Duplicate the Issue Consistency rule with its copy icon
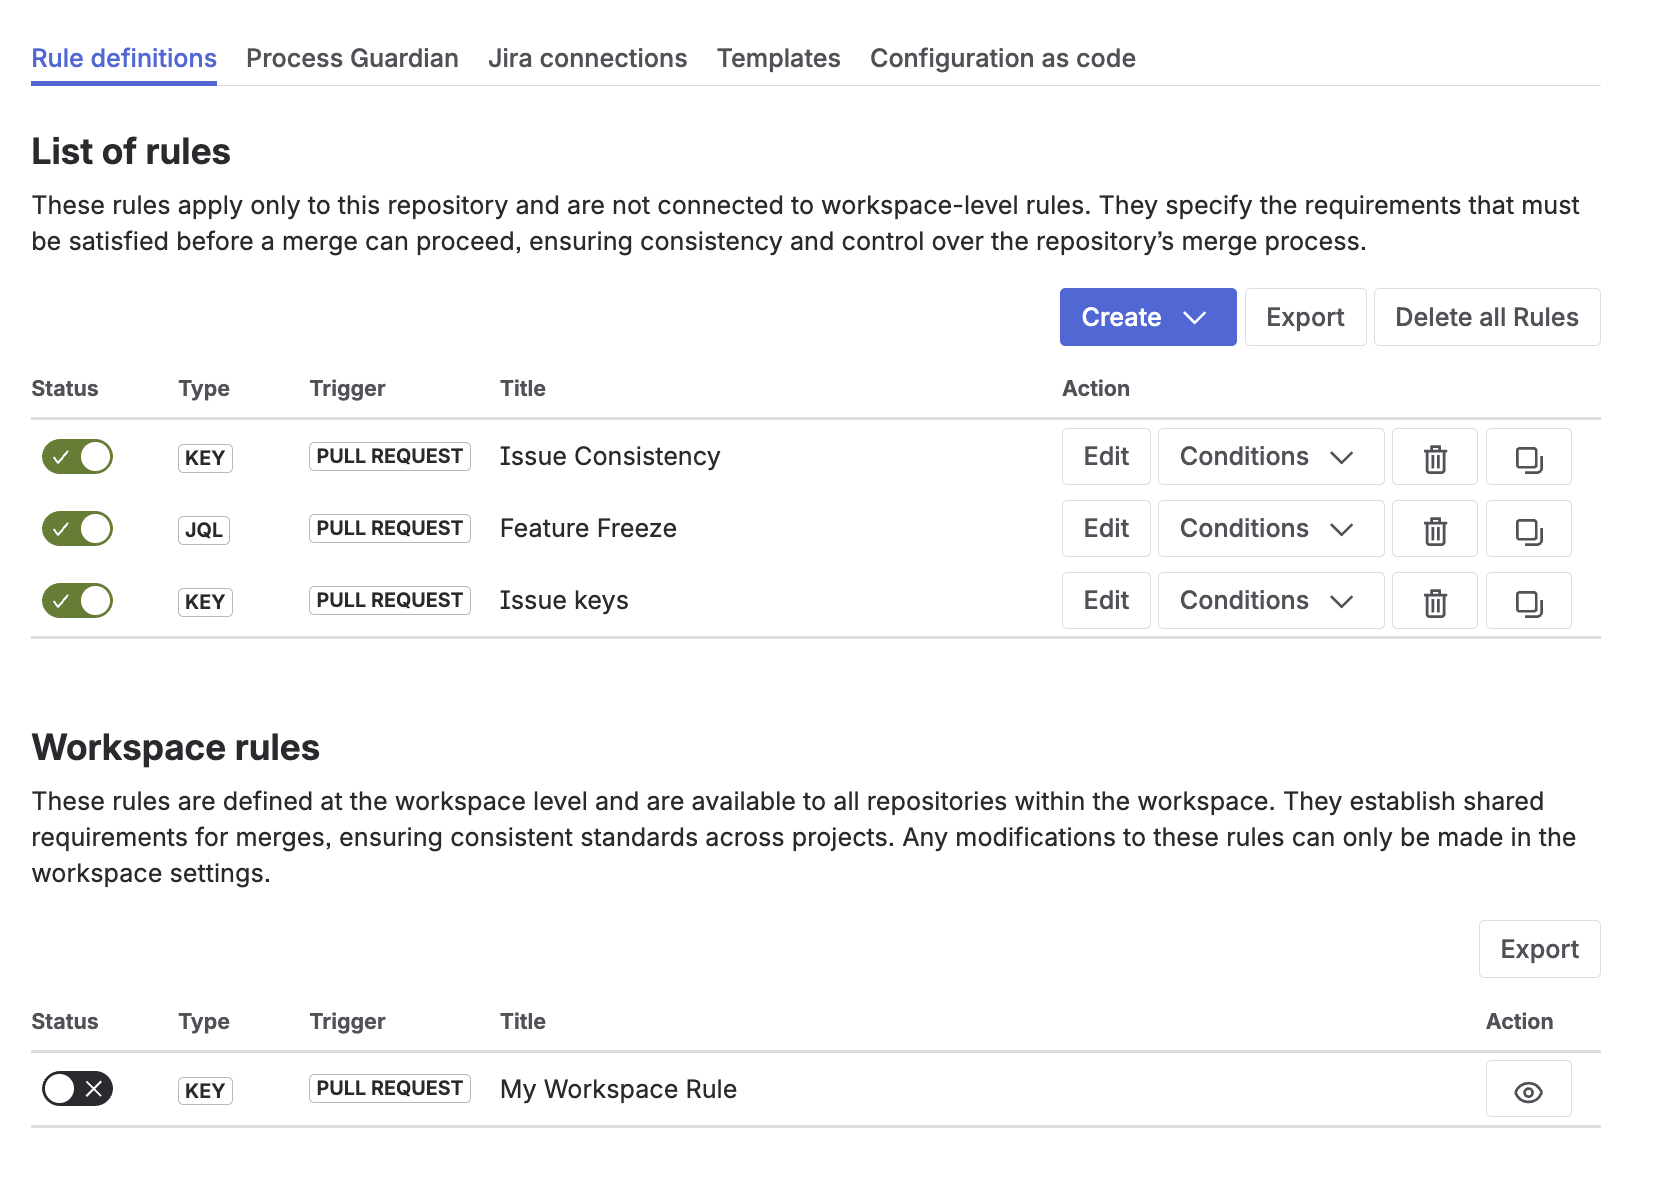 pyautogui.click(x=1528, y=457)
